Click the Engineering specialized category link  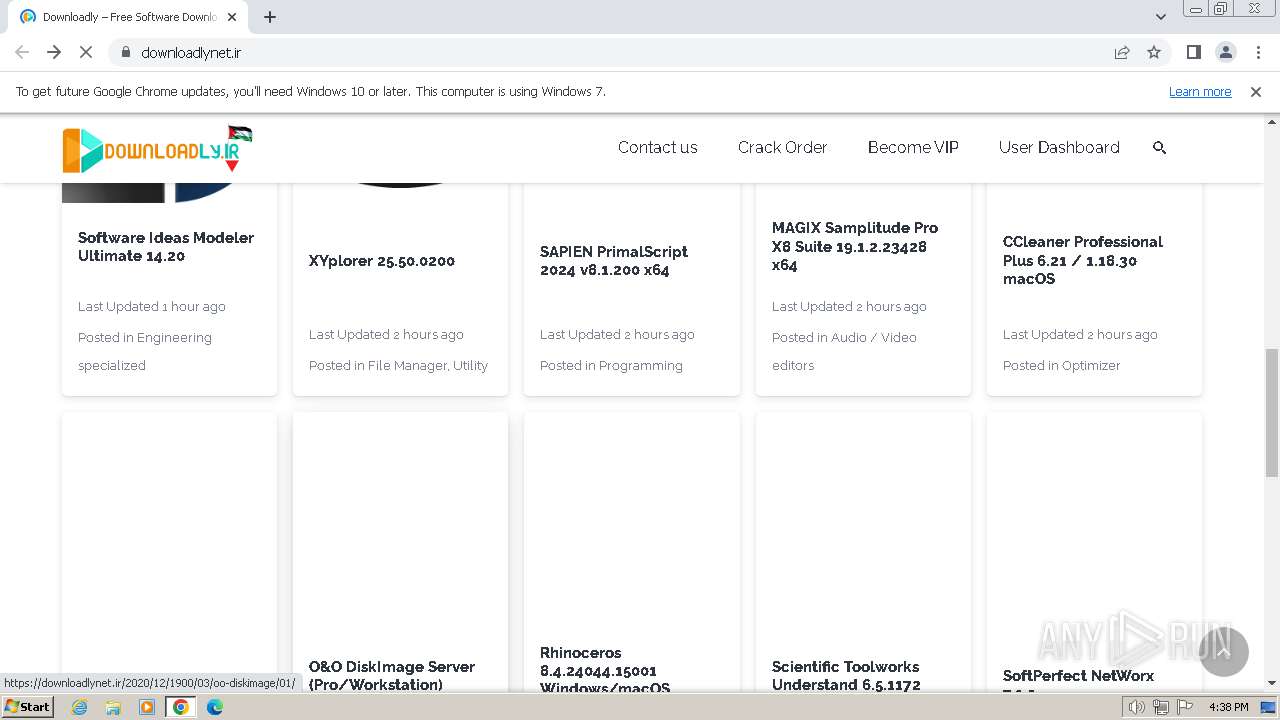pyautogui.click(x=145, y=351)
